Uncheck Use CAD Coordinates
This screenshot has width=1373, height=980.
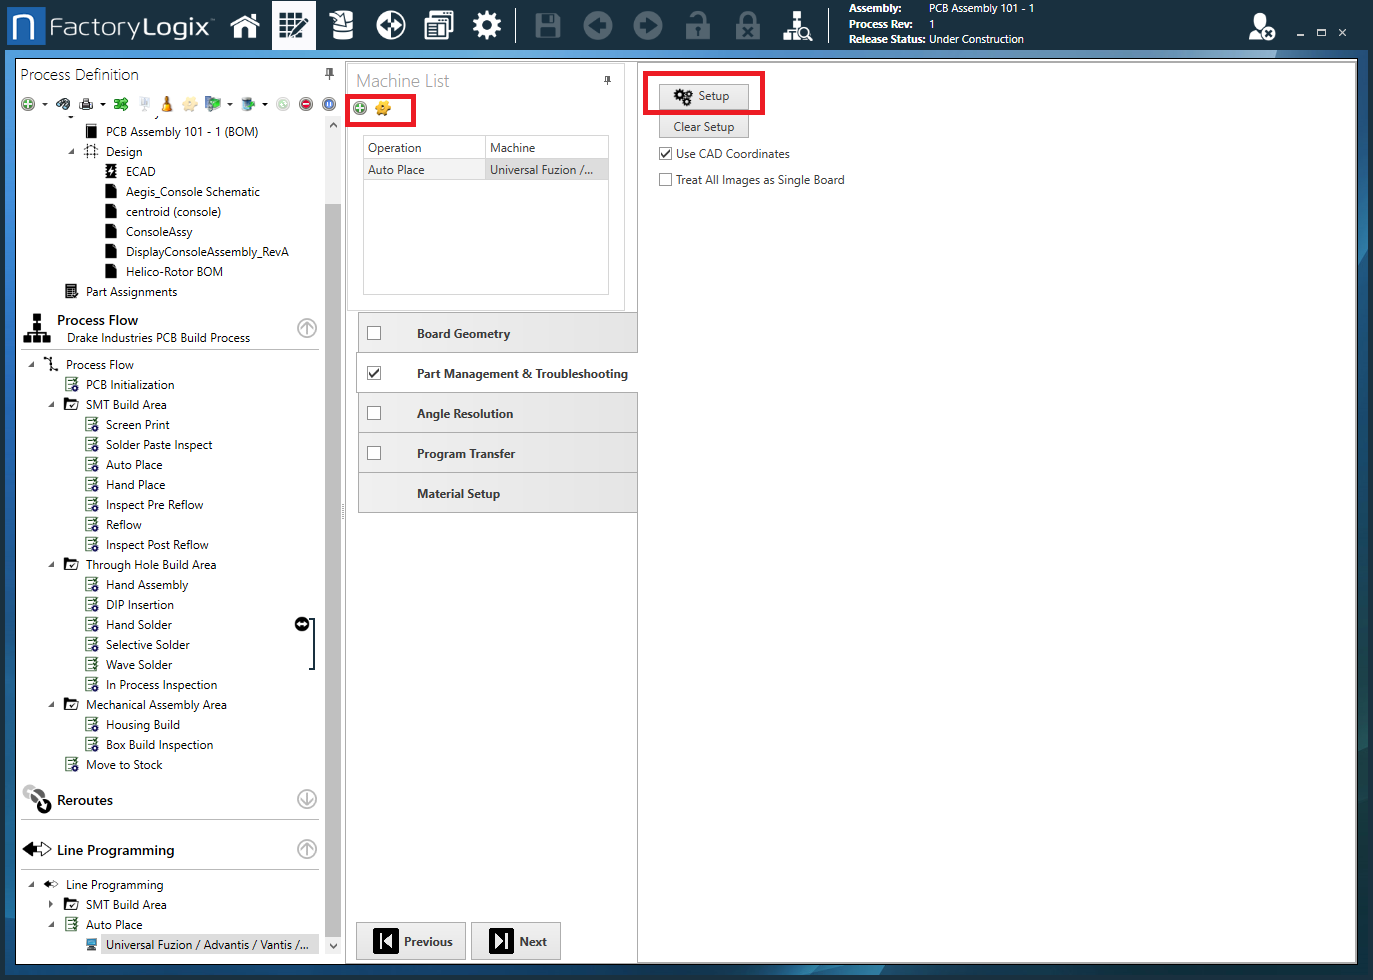(666, 154)
